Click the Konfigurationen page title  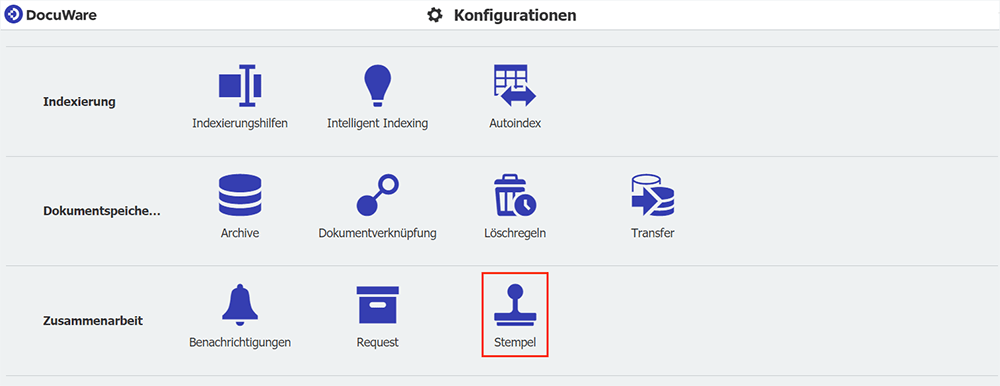(515, 15)
